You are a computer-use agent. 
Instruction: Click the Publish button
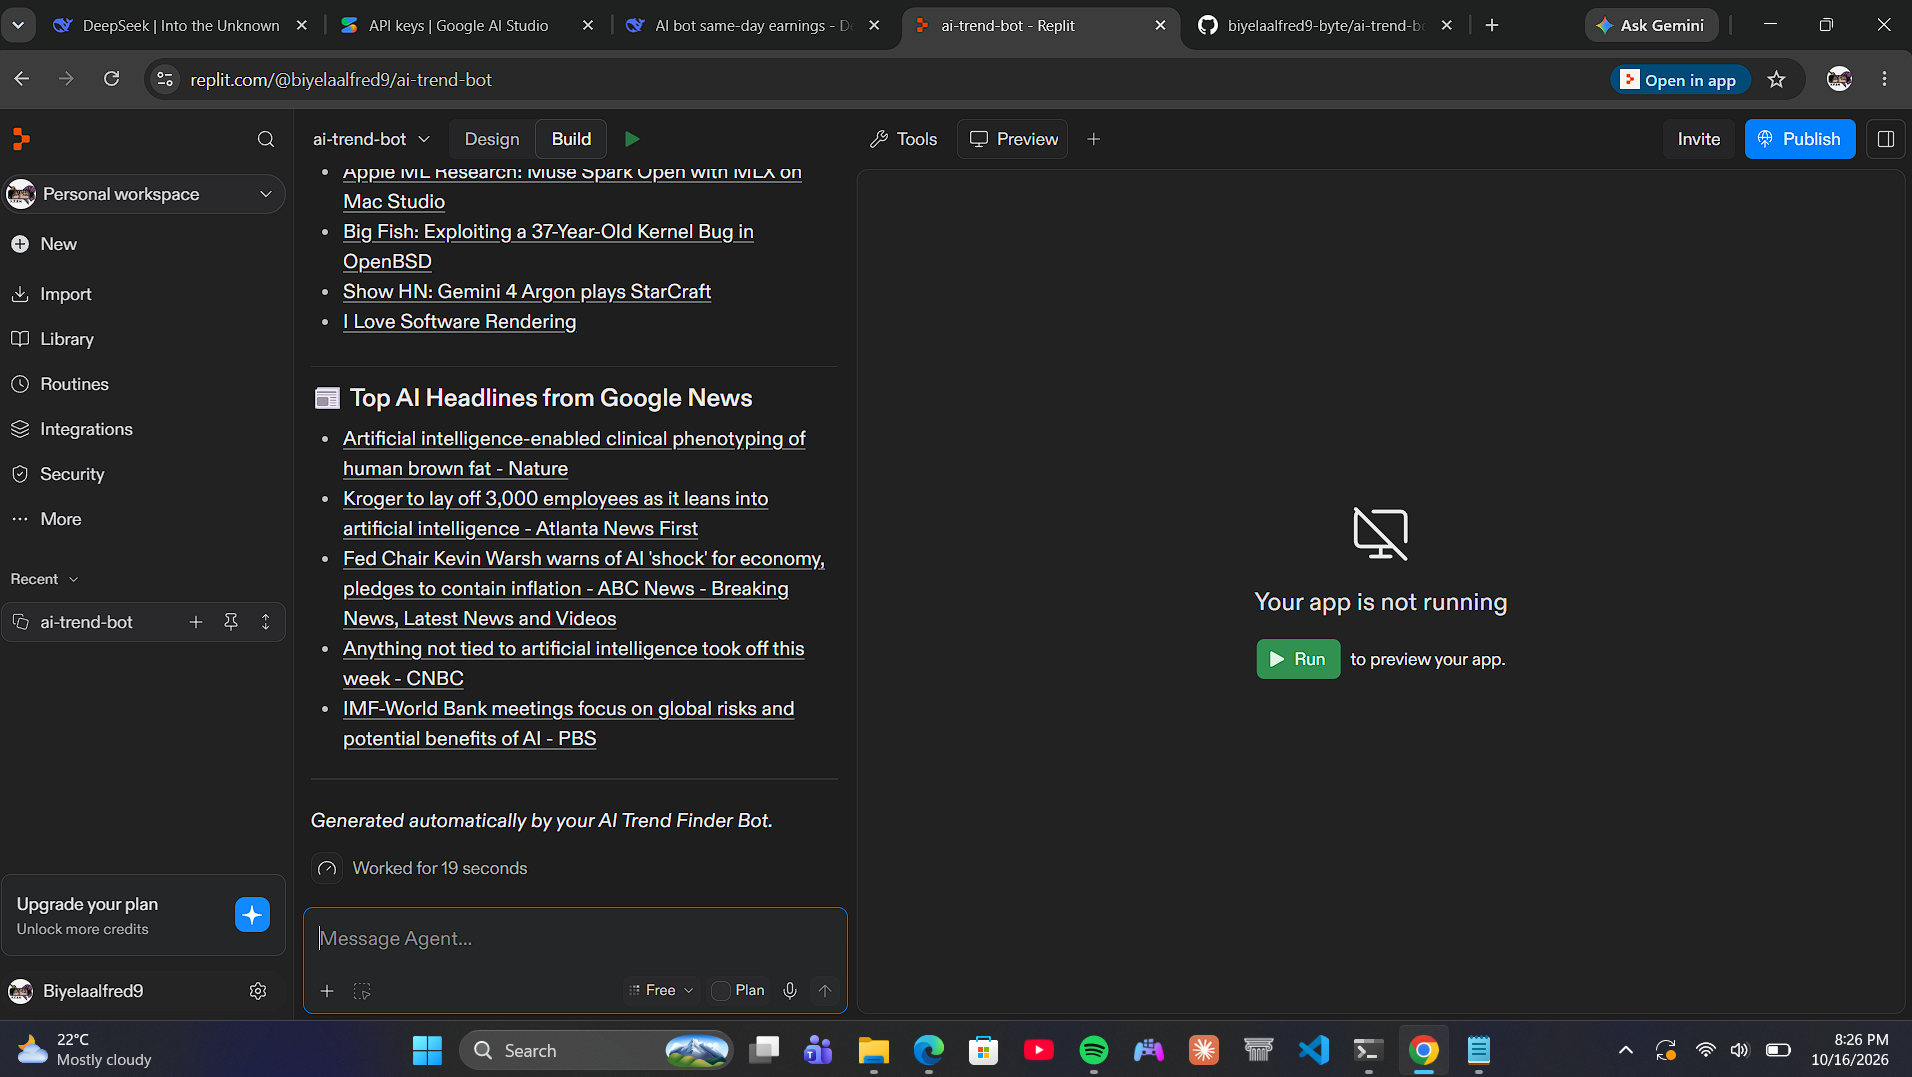(1800, 139)
